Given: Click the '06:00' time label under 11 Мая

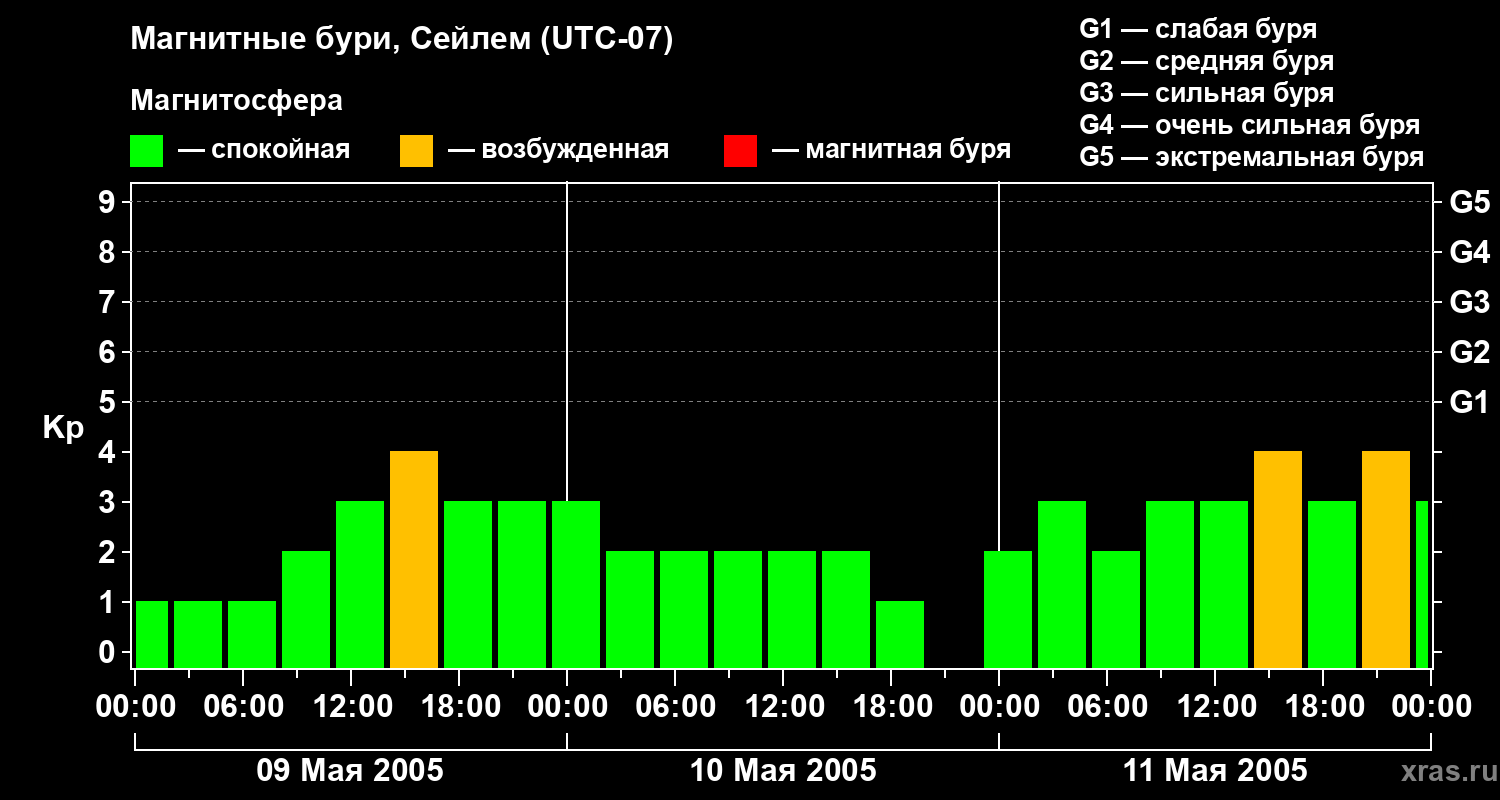Looking at the screenshot, I should (x=1108, y=707).
